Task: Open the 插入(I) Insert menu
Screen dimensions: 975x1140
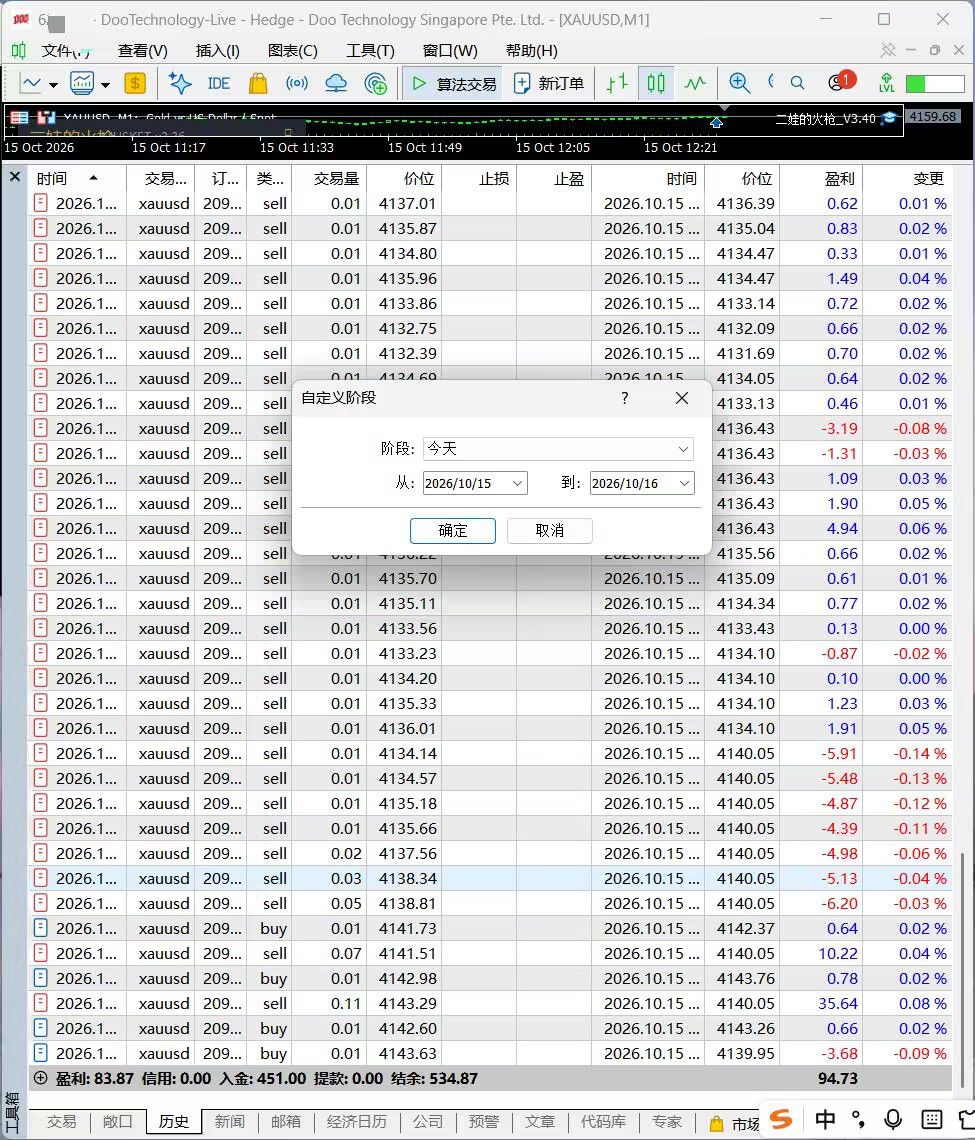Action: 217,50
